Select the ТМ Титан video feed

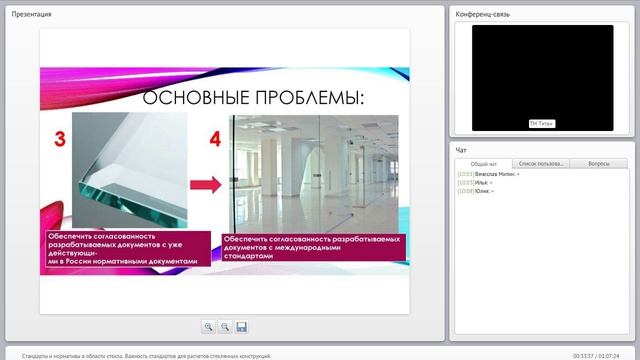(x=542, y=78)
